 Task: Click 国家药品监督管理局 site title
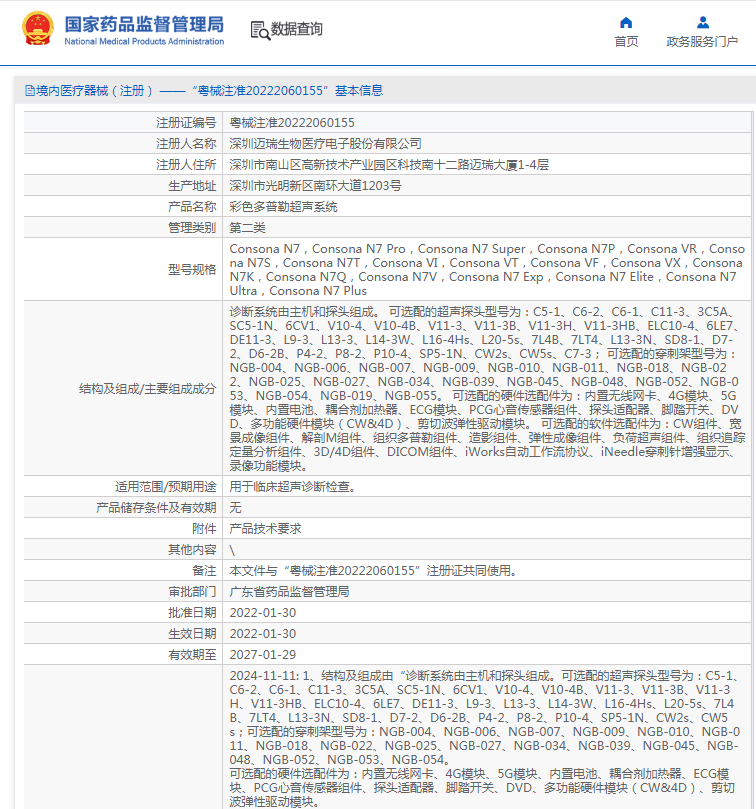pos(144,24)
